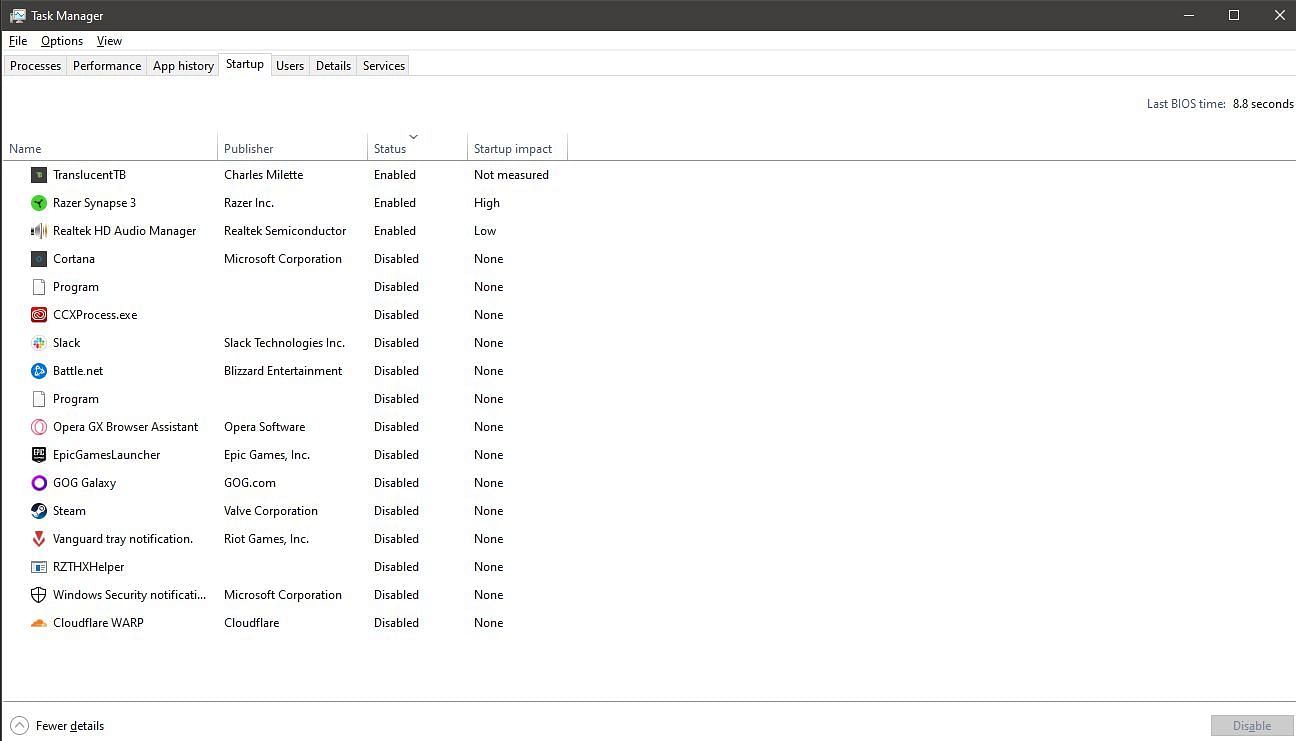Select the Startup tab
The height and width of the screenshot is (741, 1296).
tap(245, 64)
